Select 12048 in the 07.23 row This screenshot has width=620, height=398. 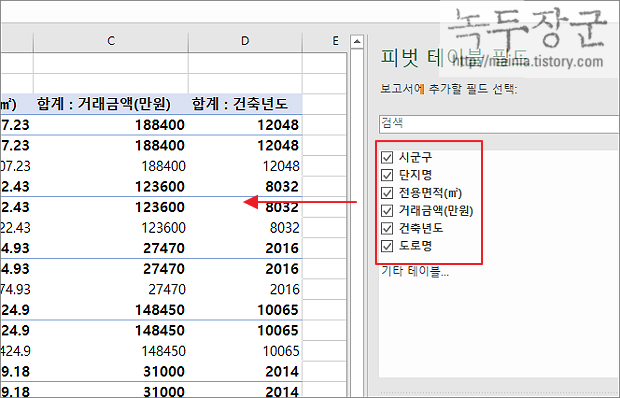tap(245, 166)
